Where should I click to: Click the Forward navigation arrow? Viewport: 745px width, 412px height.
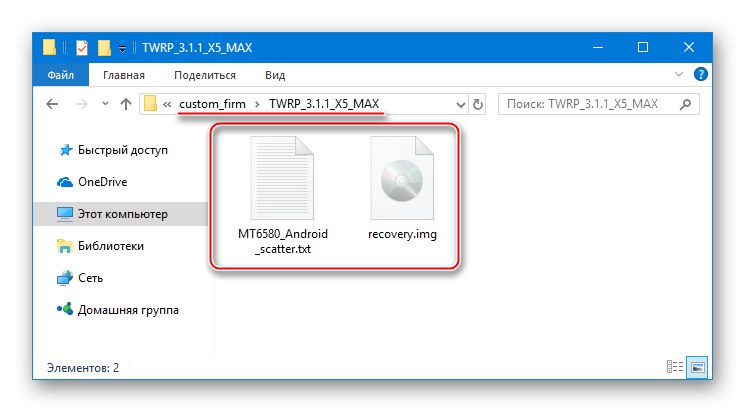[82, 104]
